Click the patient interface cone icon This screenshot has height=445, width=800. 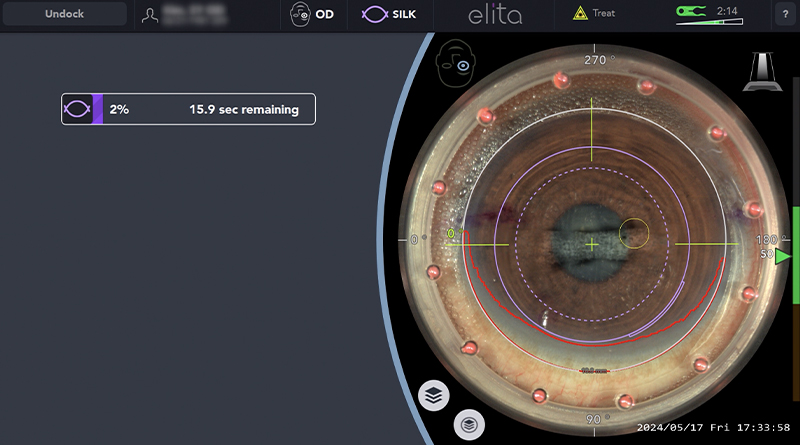point(762,71)
